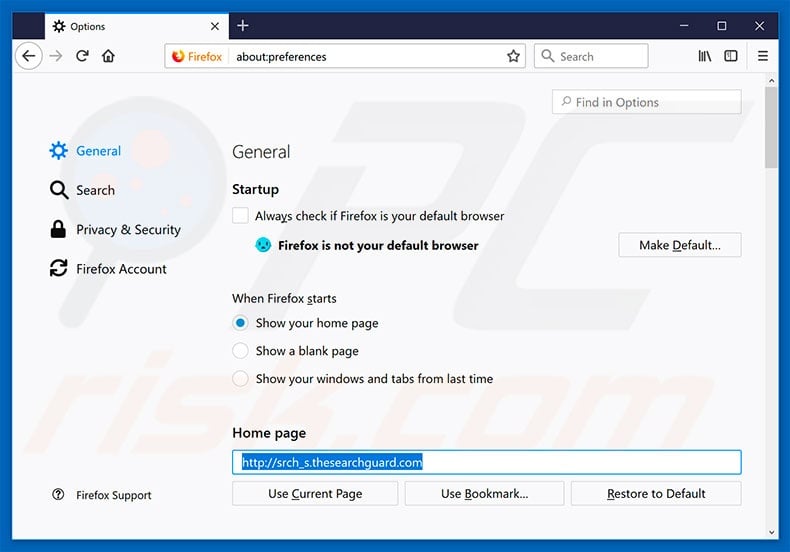
Task: Click the padlock icon beside Privacy & Security
Action: (58, 229)
